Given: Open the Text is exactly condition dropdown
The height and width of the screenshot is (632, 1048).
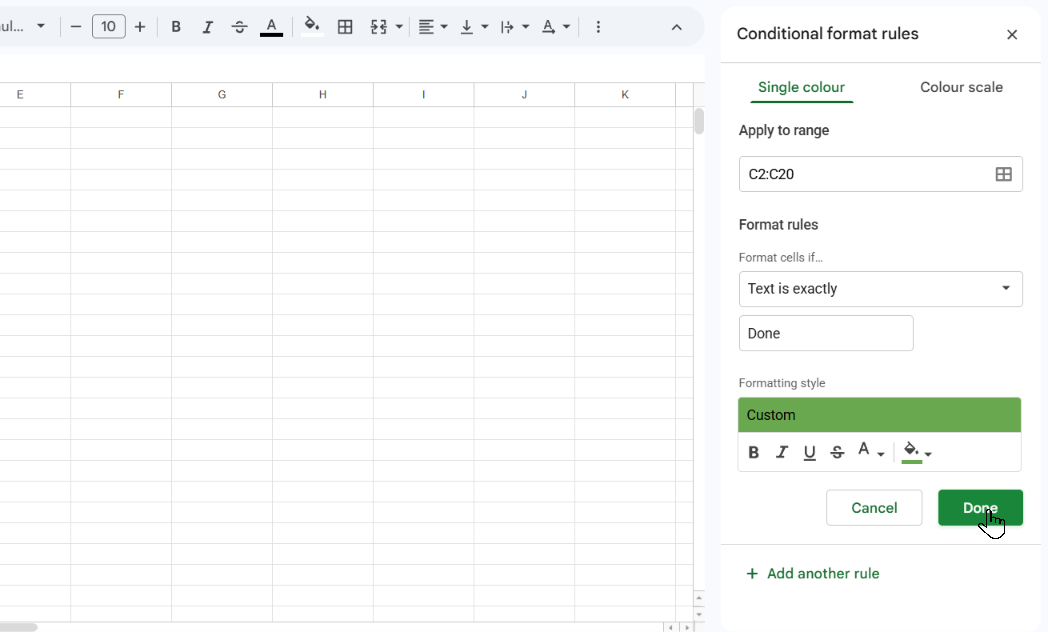Looking at the screenshot, I should 880,289.
